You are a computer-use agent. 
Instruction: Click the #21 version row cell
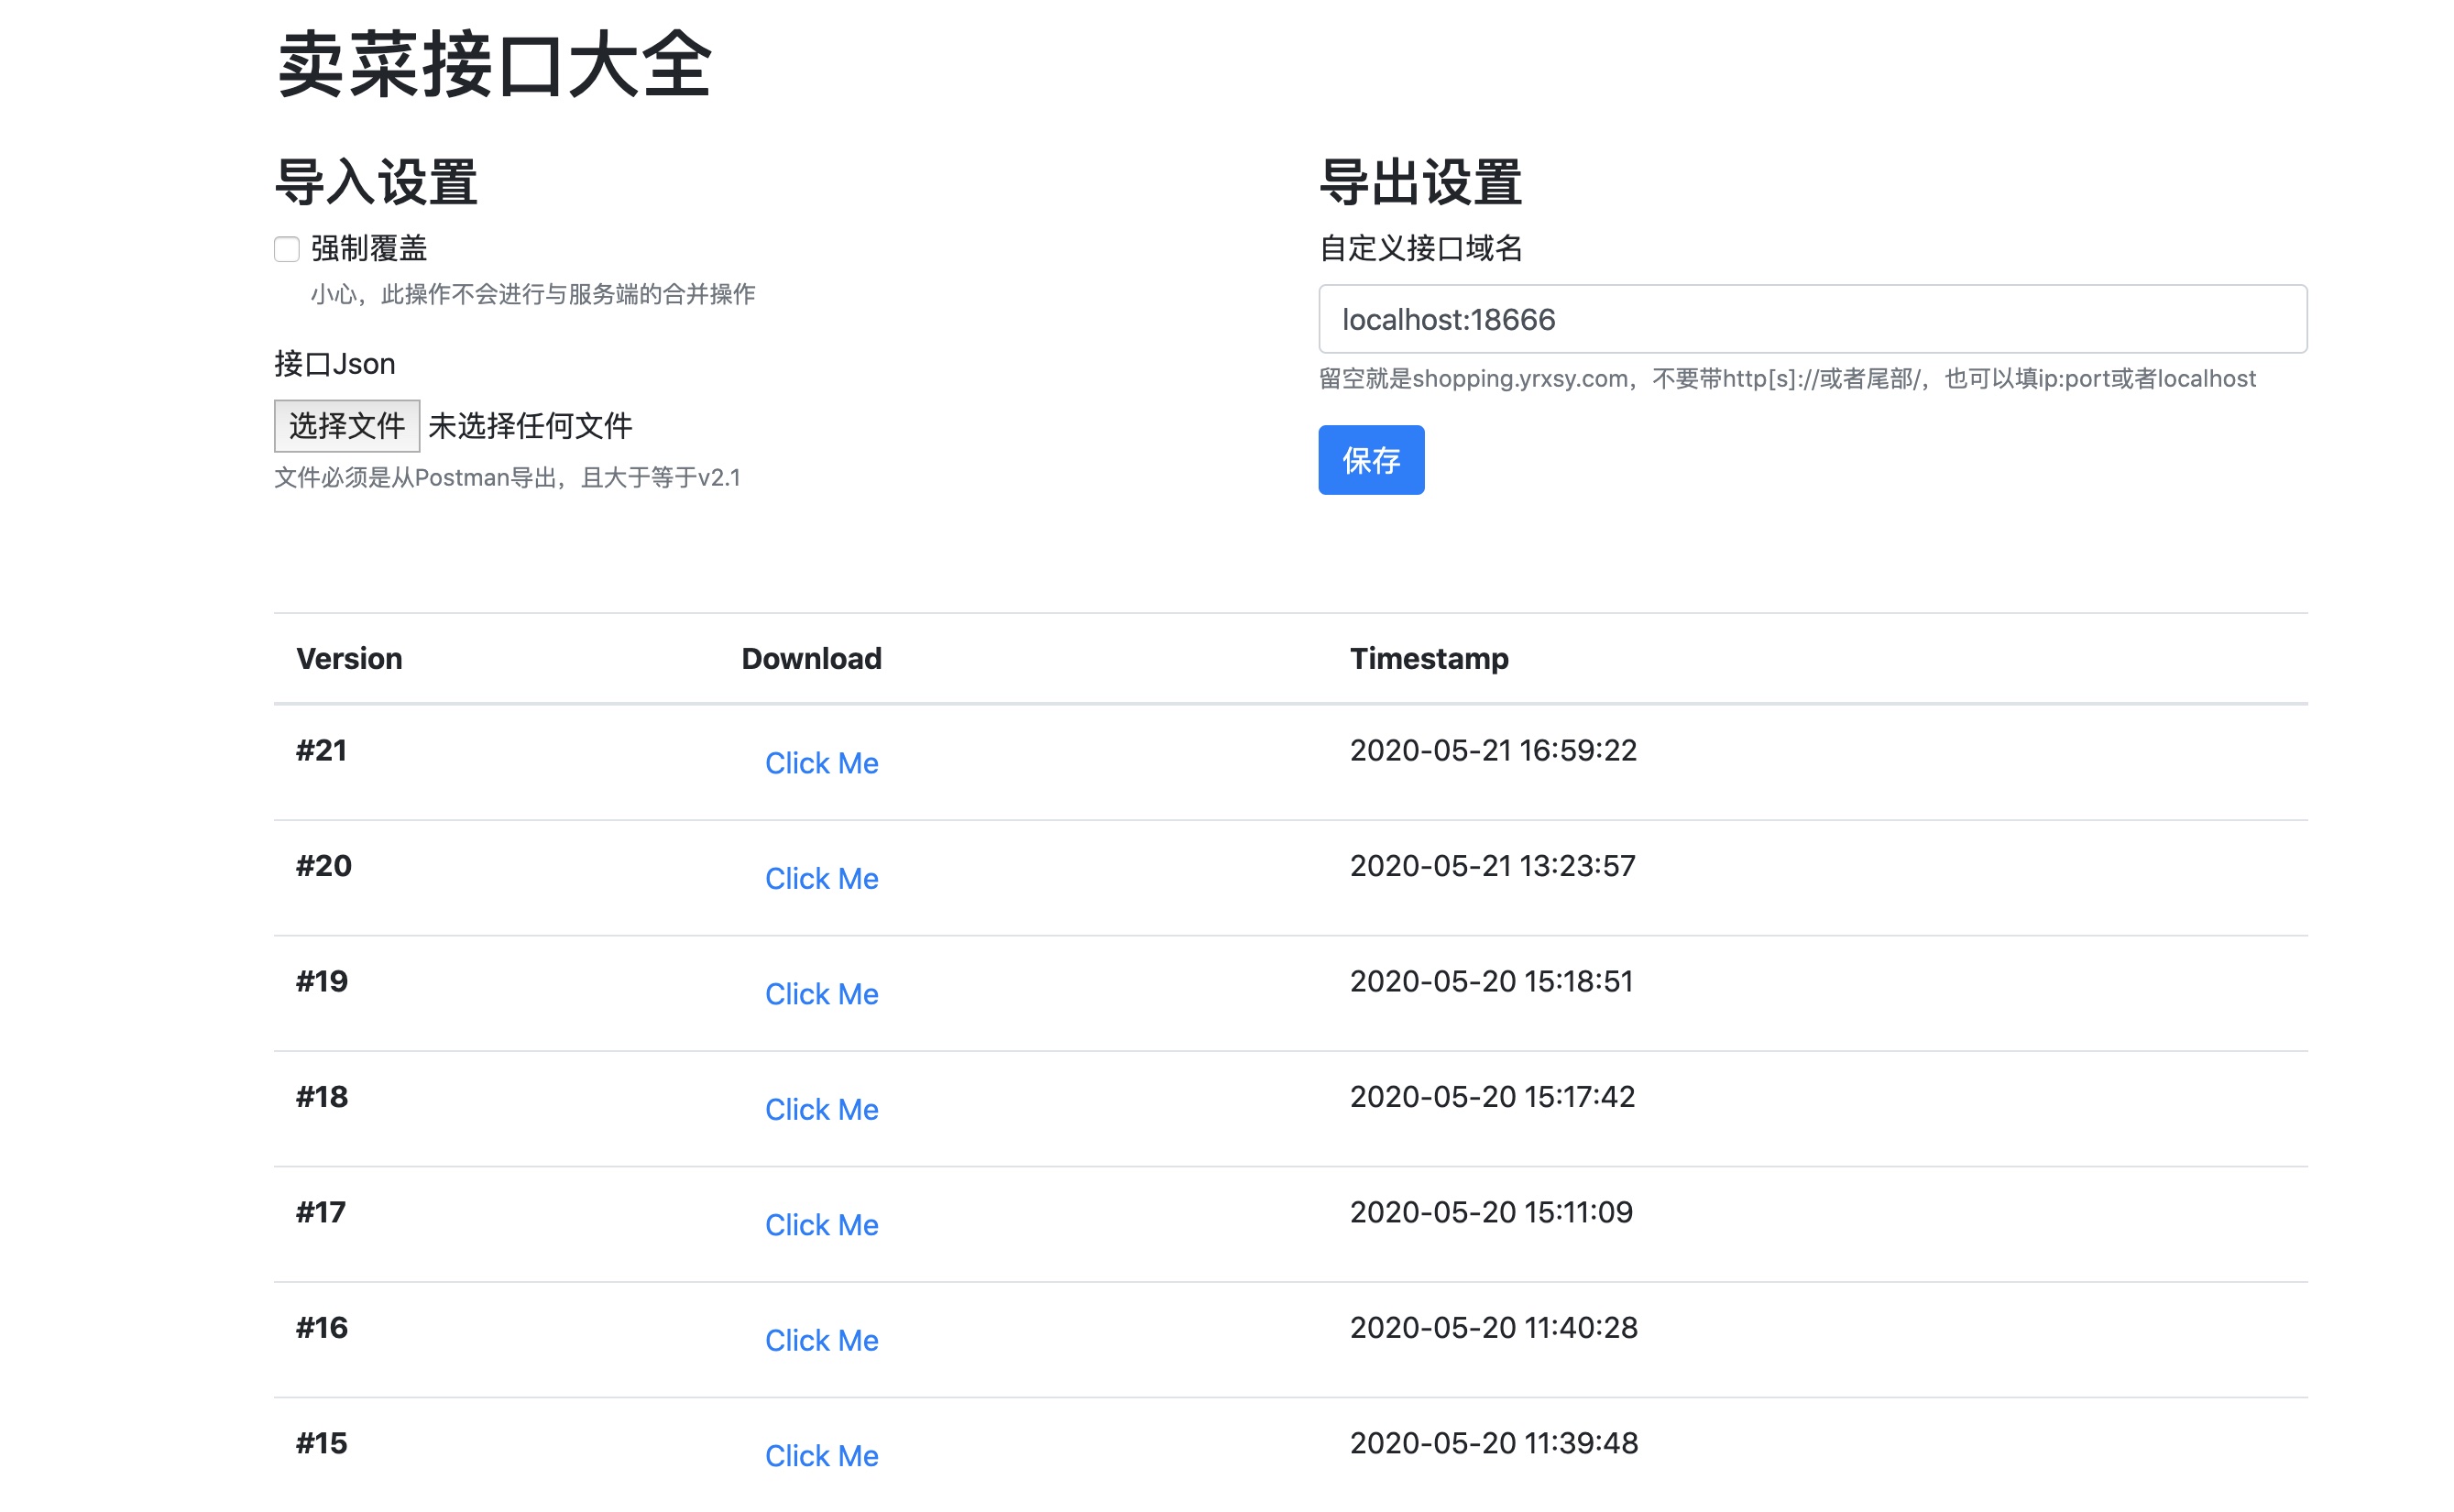tap(321, 750)
